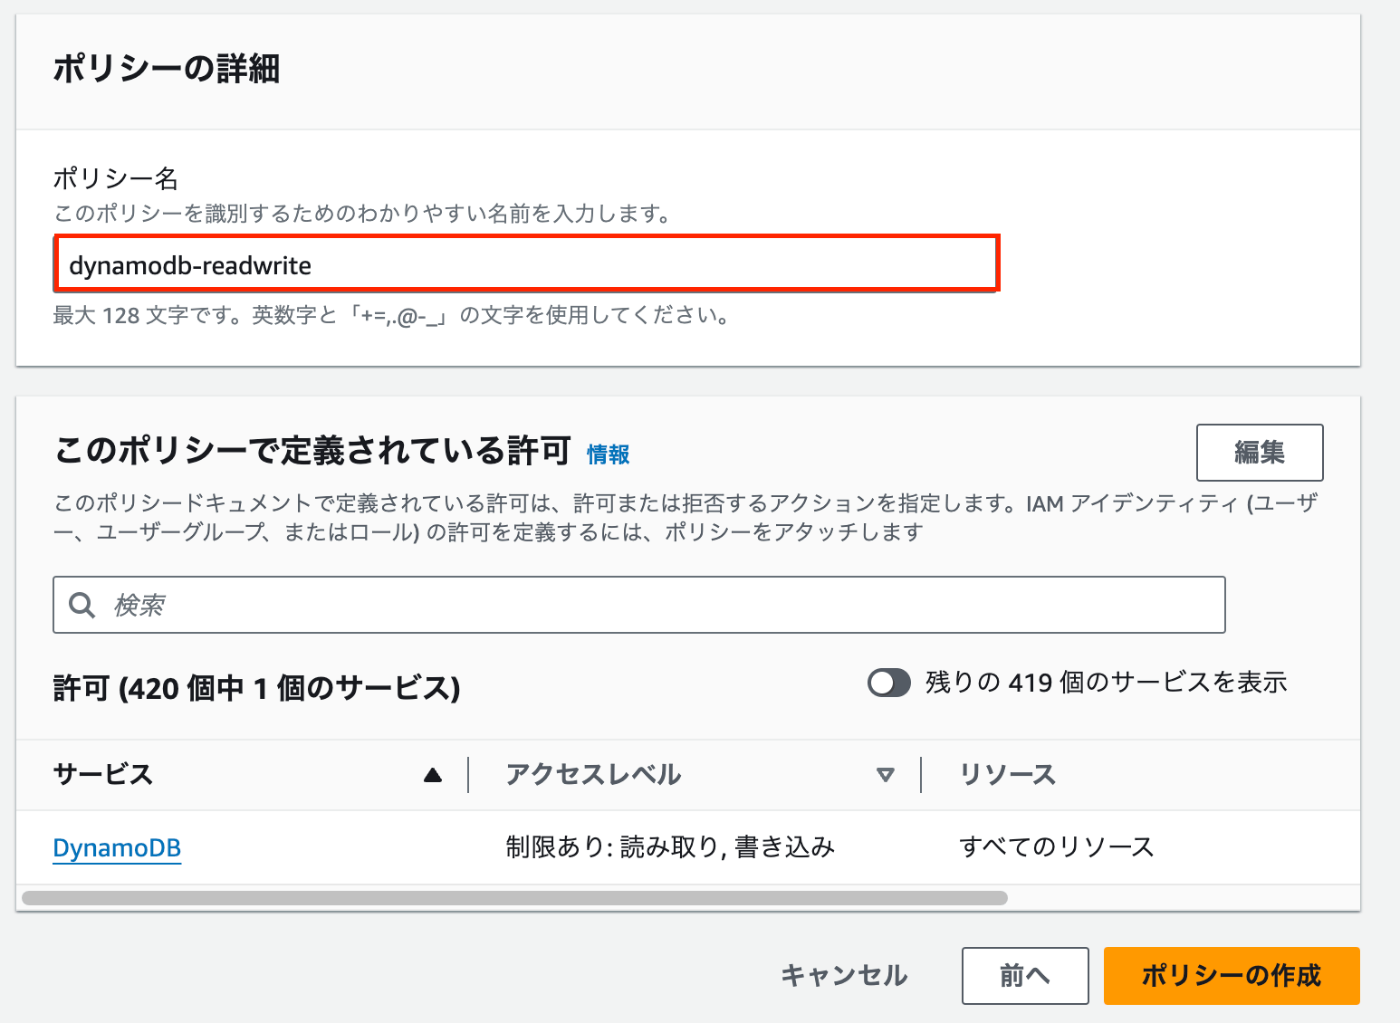Go back with the 前へ button
The width and height of the screenshot is (1400, 1023).
[x=1025, y=975]
